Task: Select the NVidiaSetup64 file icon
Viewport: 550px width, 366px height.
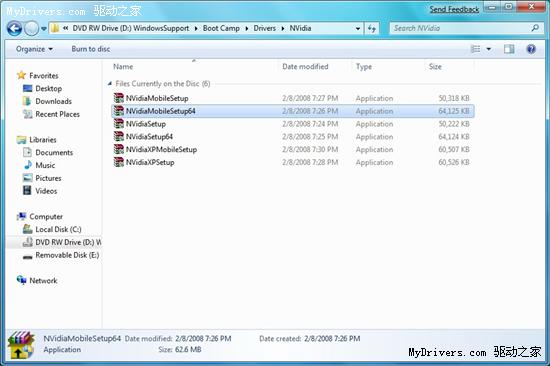Action: [x=119, y=137]
